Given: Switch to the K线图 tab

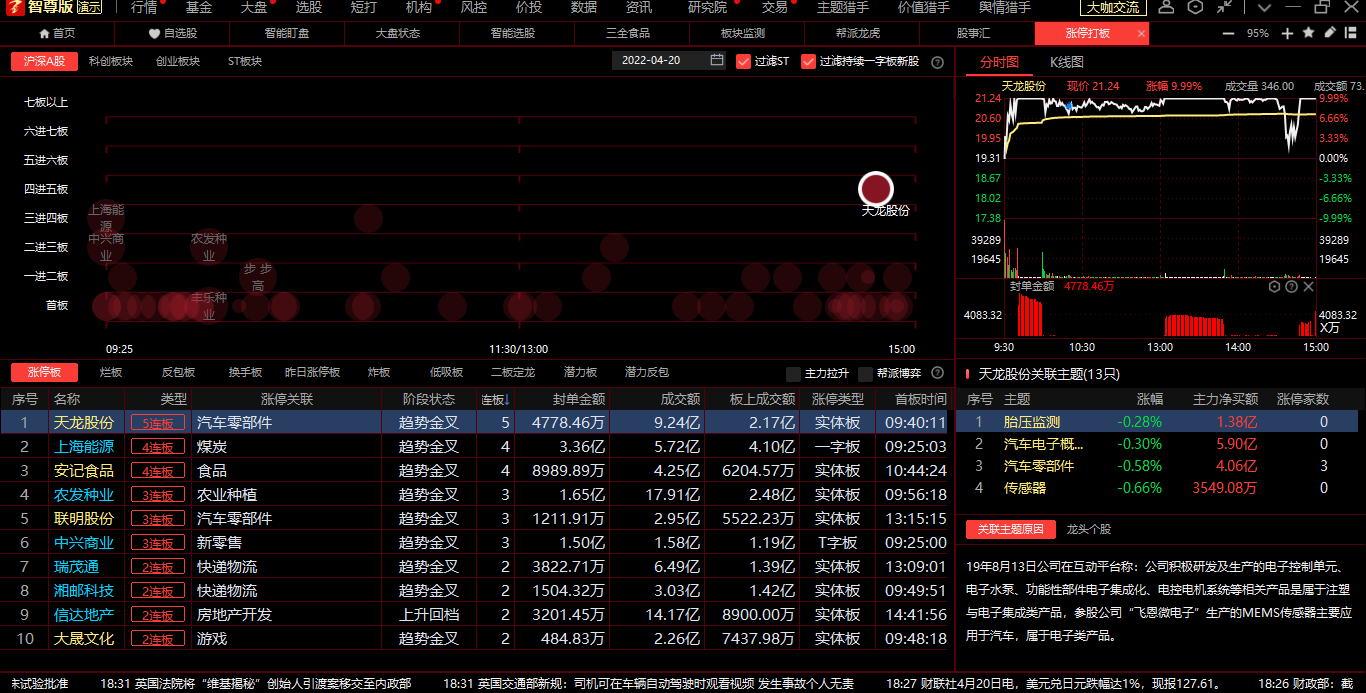Looking at the screenshot, I should pyautogui.click(x=1066, y=62).
